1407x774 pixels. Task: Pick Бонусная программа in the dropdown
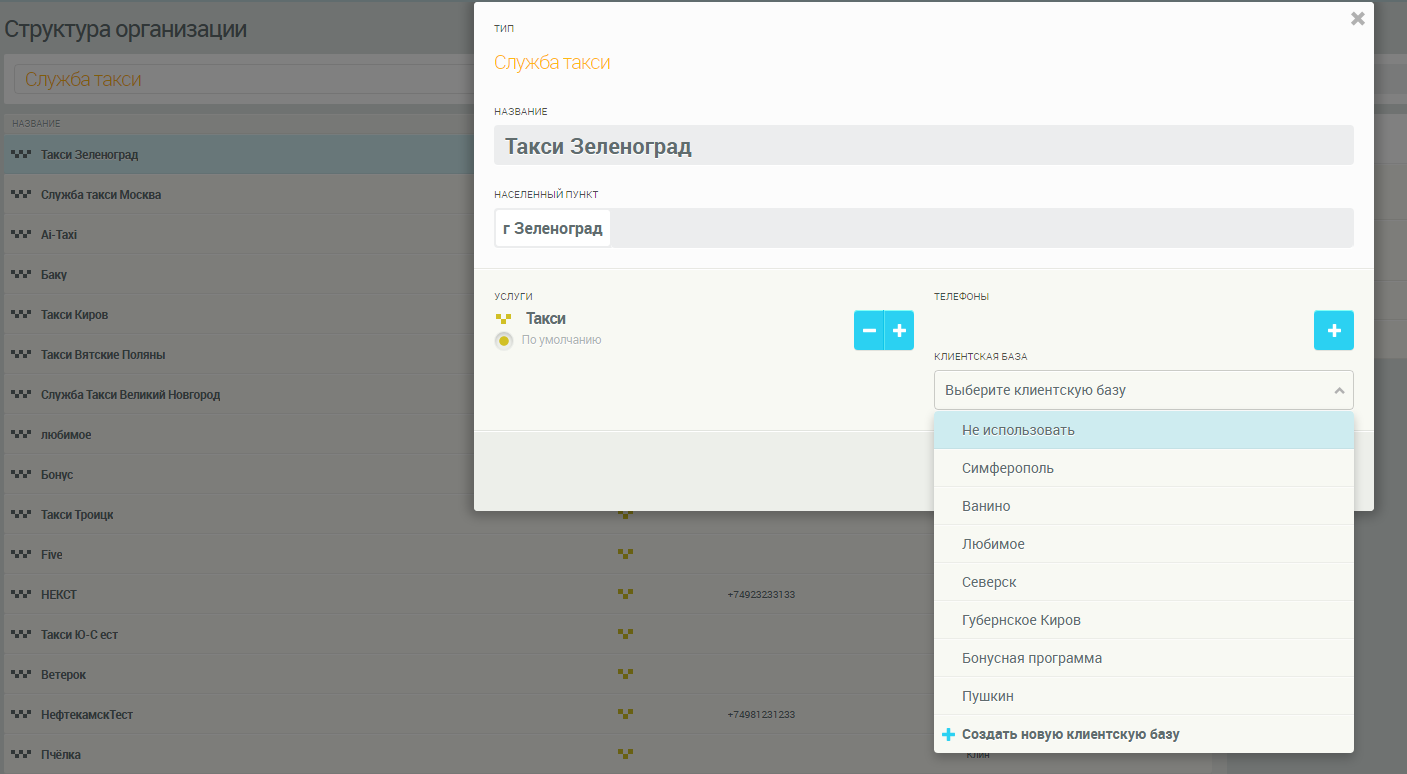[x=1031, y=658]
